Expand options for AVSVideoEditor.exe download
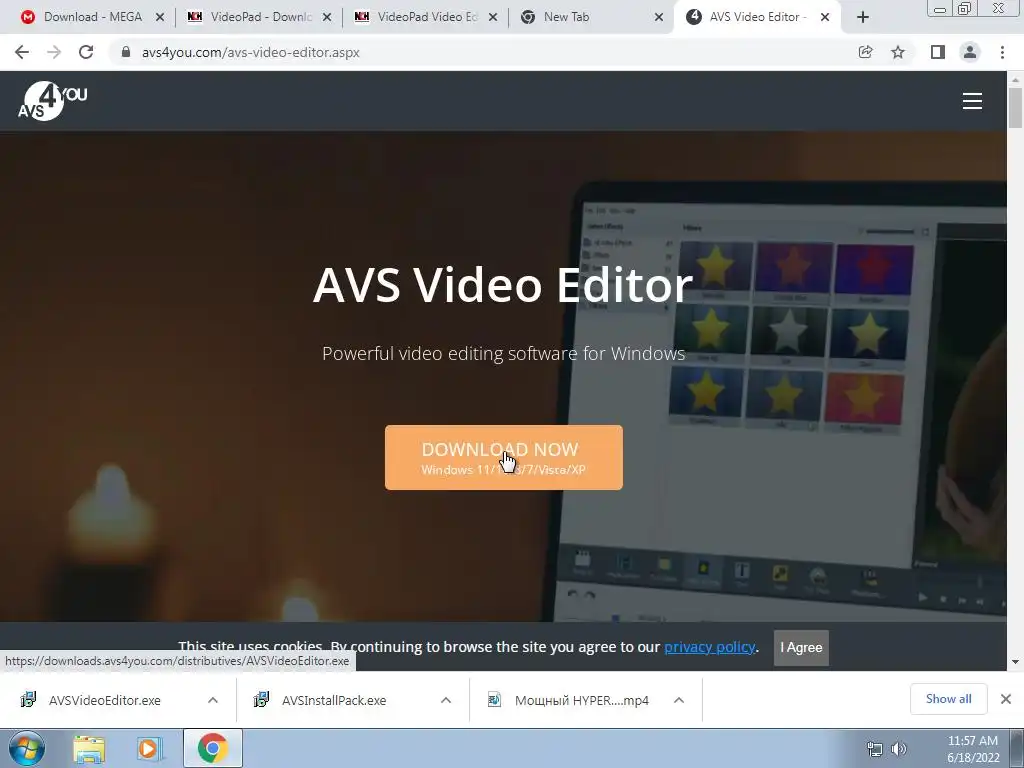Image resolution: width=1024 pixels, height=768 pixels. [x=213, y=700]
